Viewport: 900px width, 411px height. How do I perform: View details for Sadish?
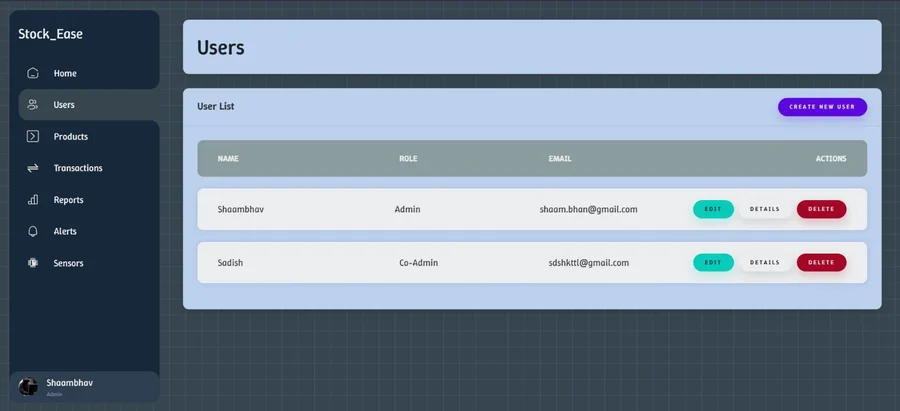[x=765, y=262]
